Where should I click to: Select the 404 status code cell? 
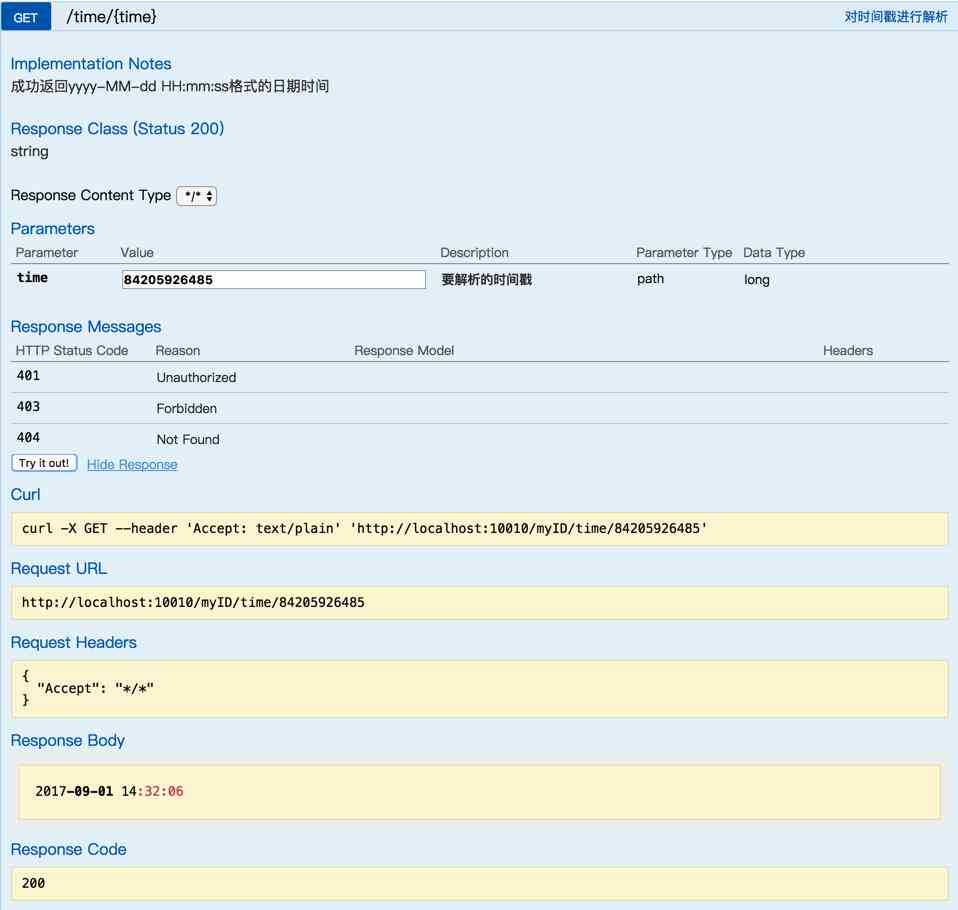coord(28,438)
